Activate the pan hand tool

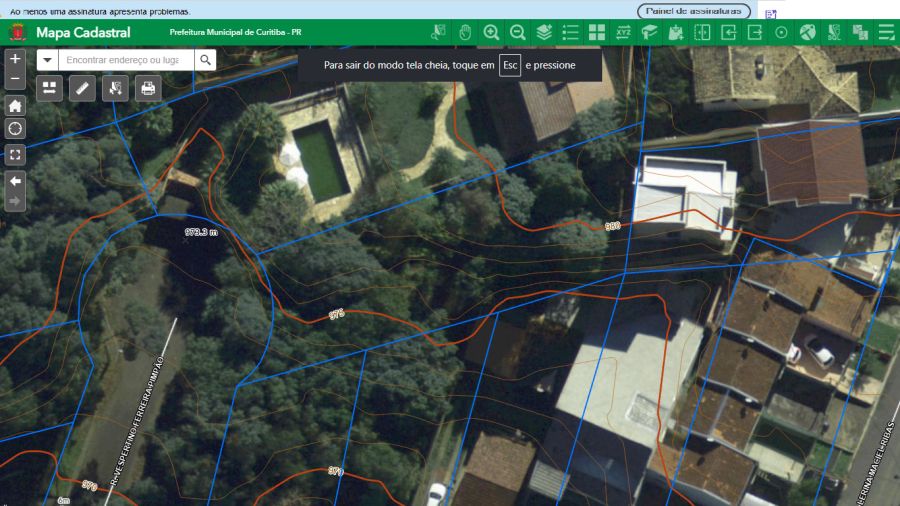[465, 32]
